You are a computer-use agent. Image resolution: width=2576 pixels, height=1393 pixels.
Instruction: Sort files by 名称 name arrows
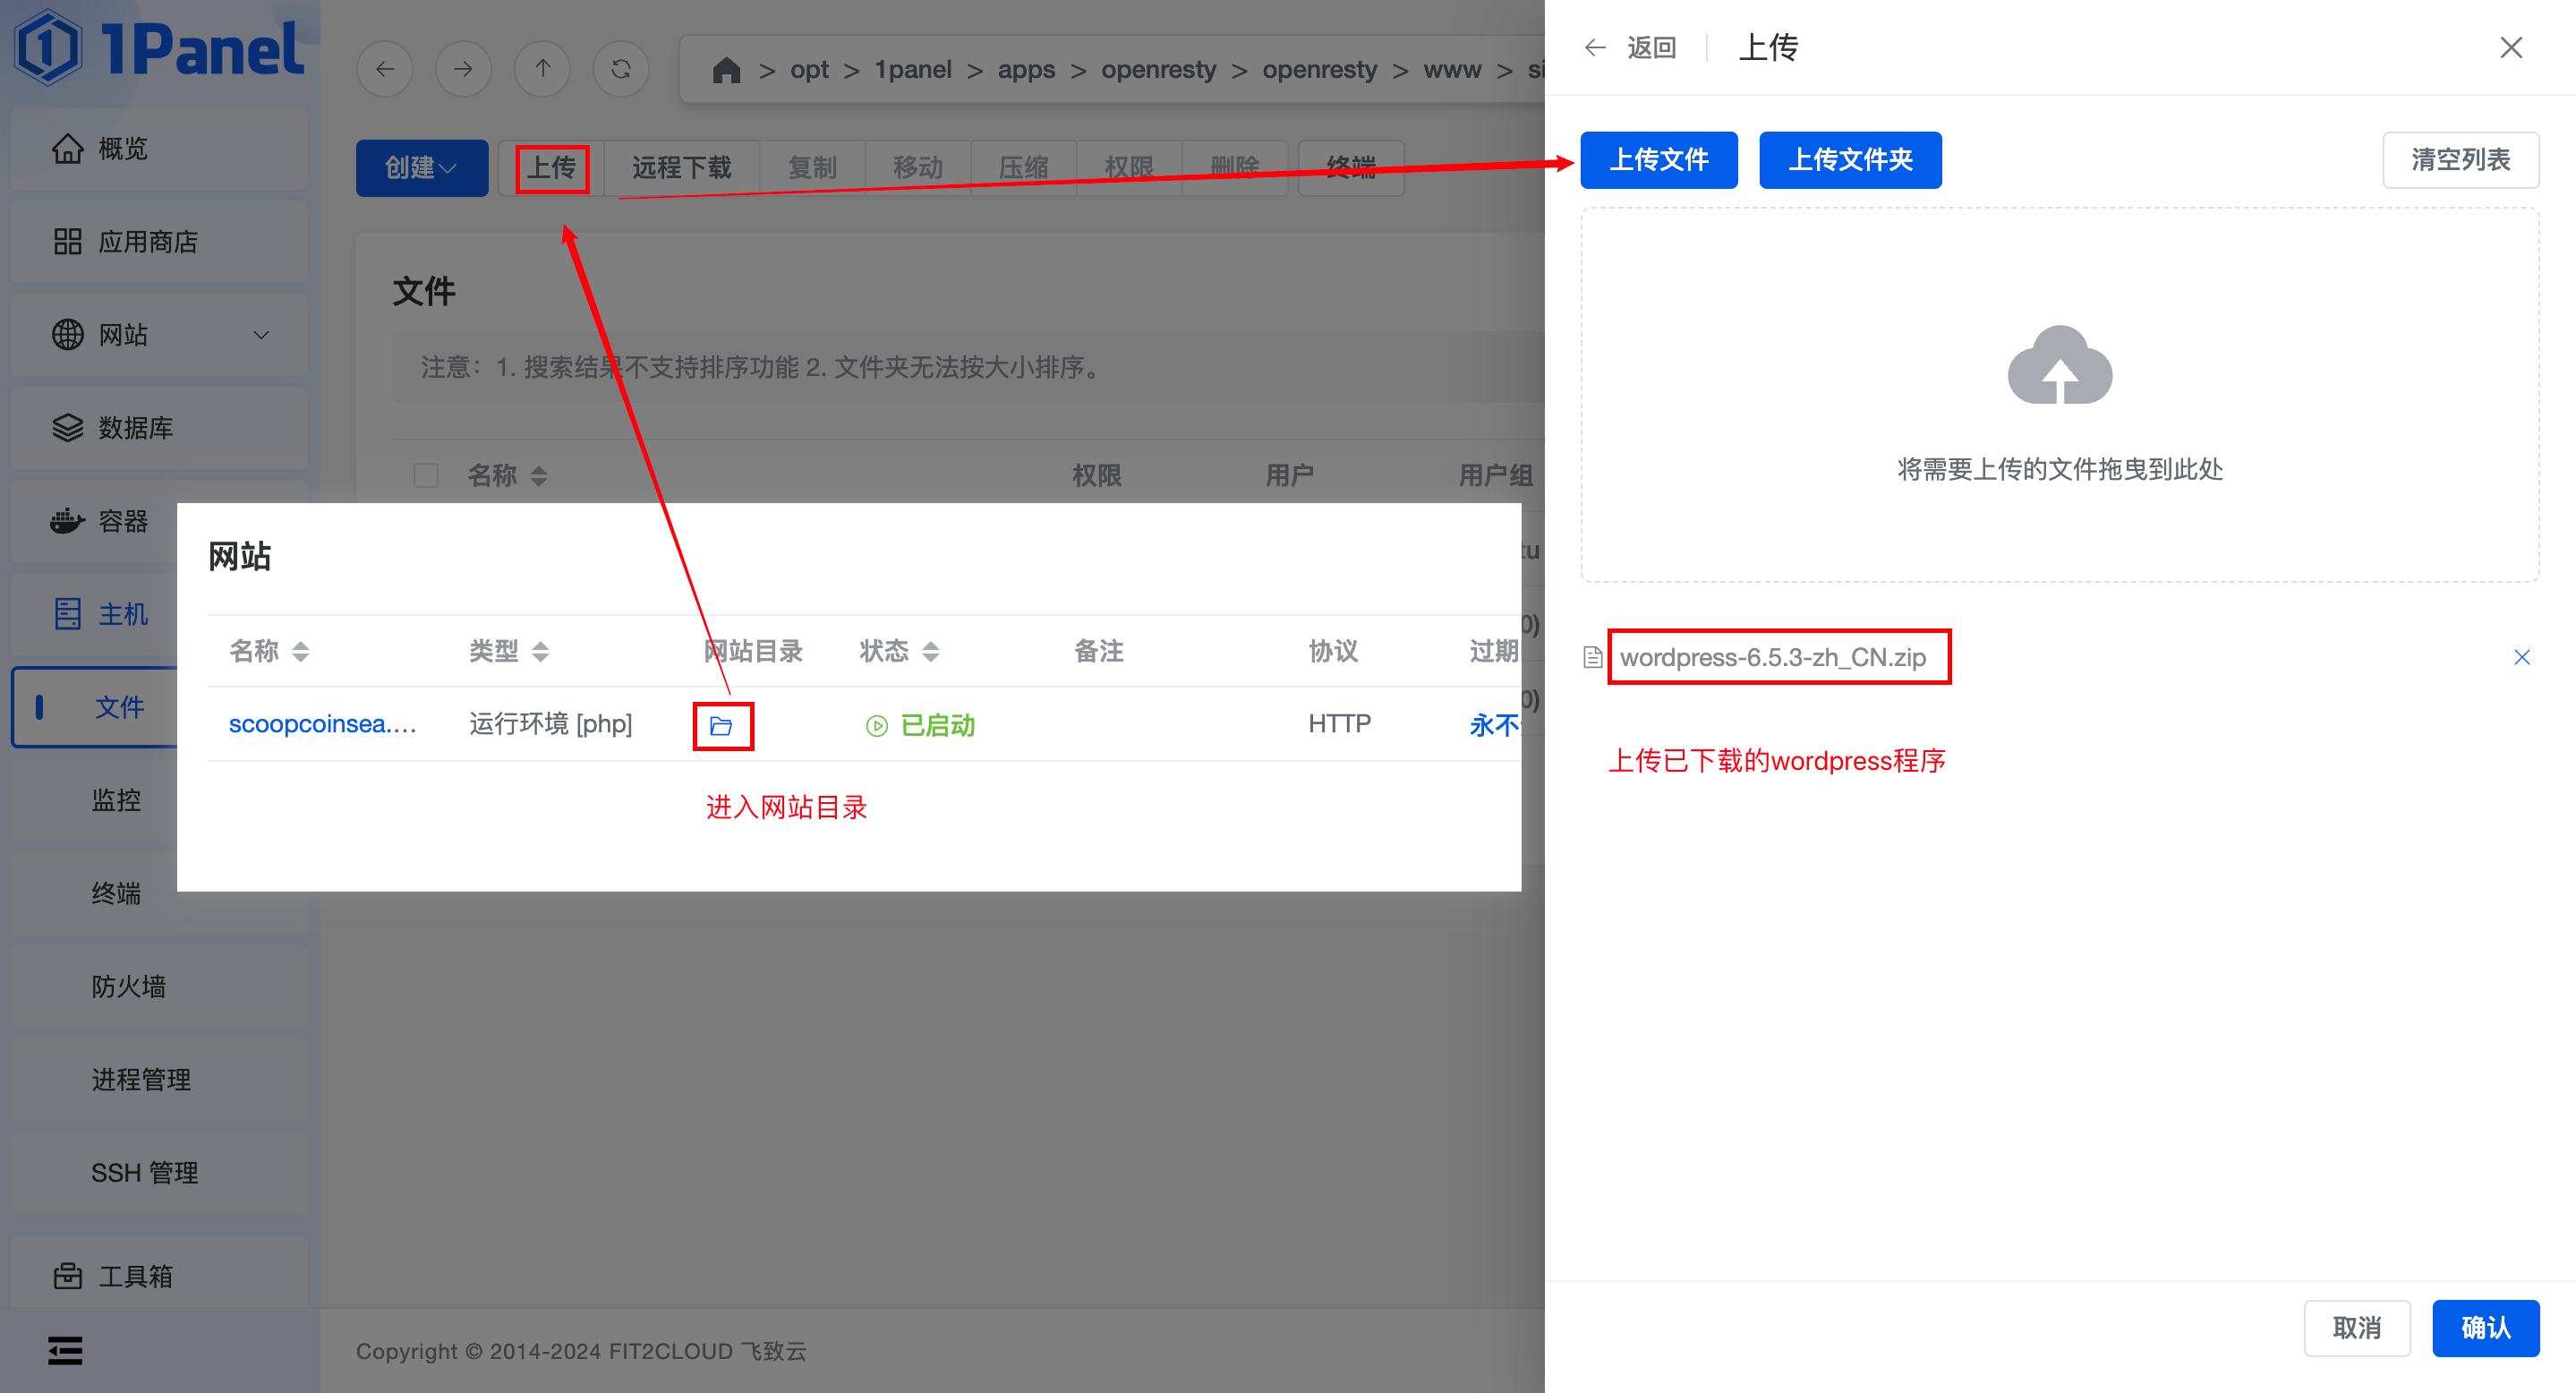[x=539, y=476]
